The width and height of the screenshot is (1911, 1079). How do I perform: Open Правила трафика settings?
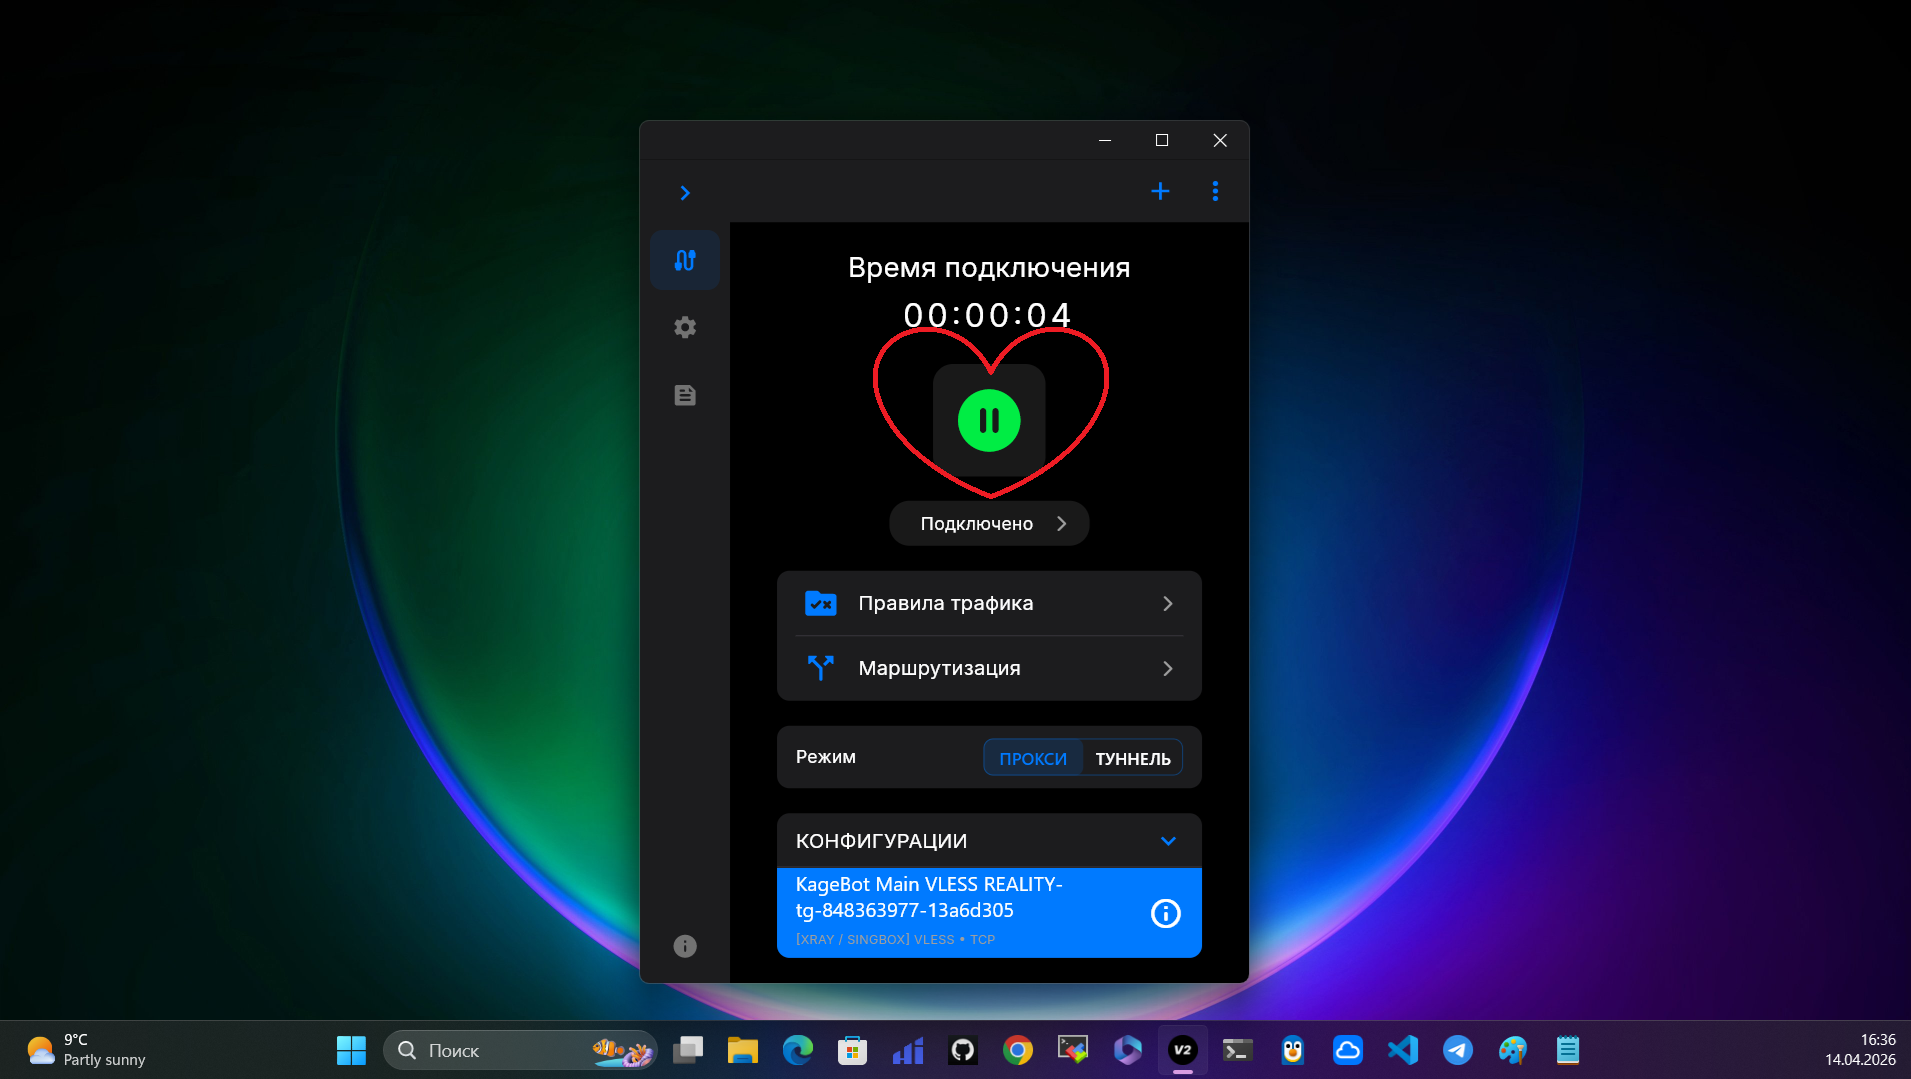coord(988,603)
